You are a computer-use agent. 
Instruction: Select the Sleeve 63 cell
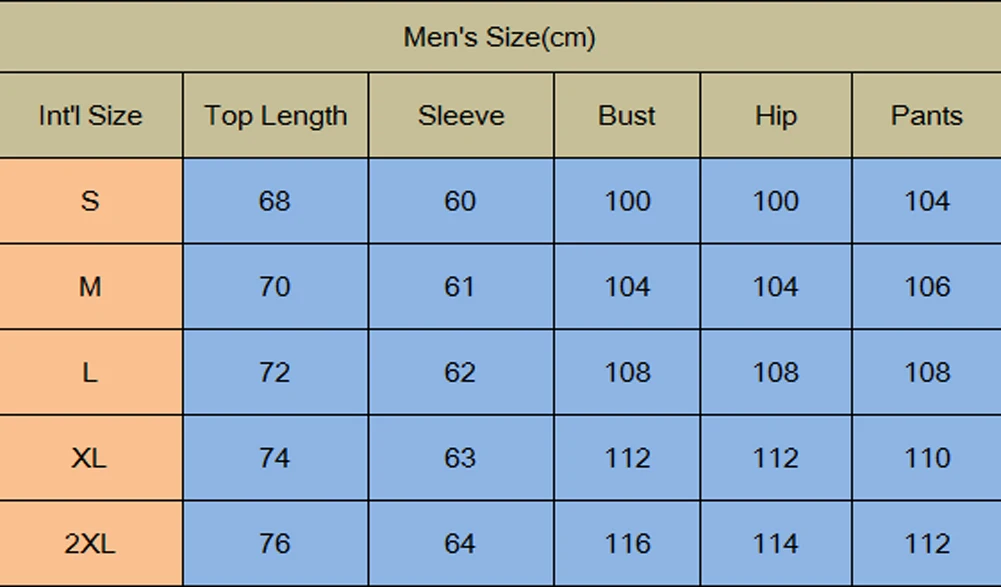pyautogui.click(x=460, y=458)
